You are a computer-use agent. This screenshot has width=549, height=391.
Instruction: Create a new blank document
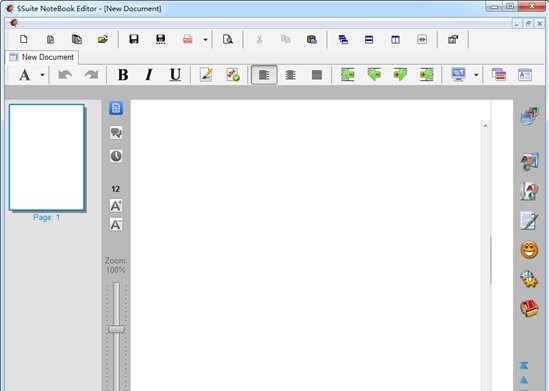23,39
